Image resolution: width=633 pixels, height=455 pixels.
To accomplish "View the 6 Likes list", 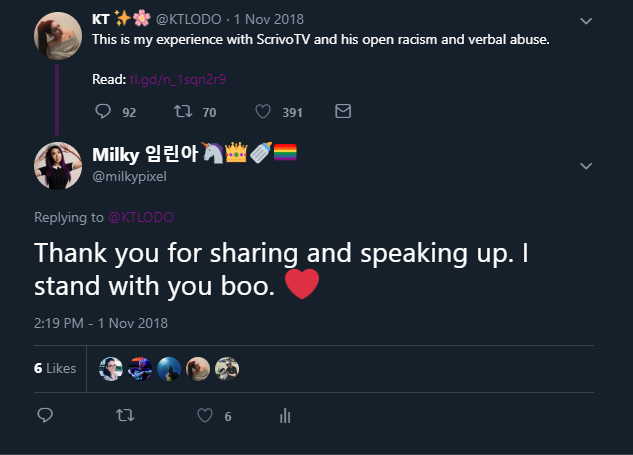I will 54,368.
